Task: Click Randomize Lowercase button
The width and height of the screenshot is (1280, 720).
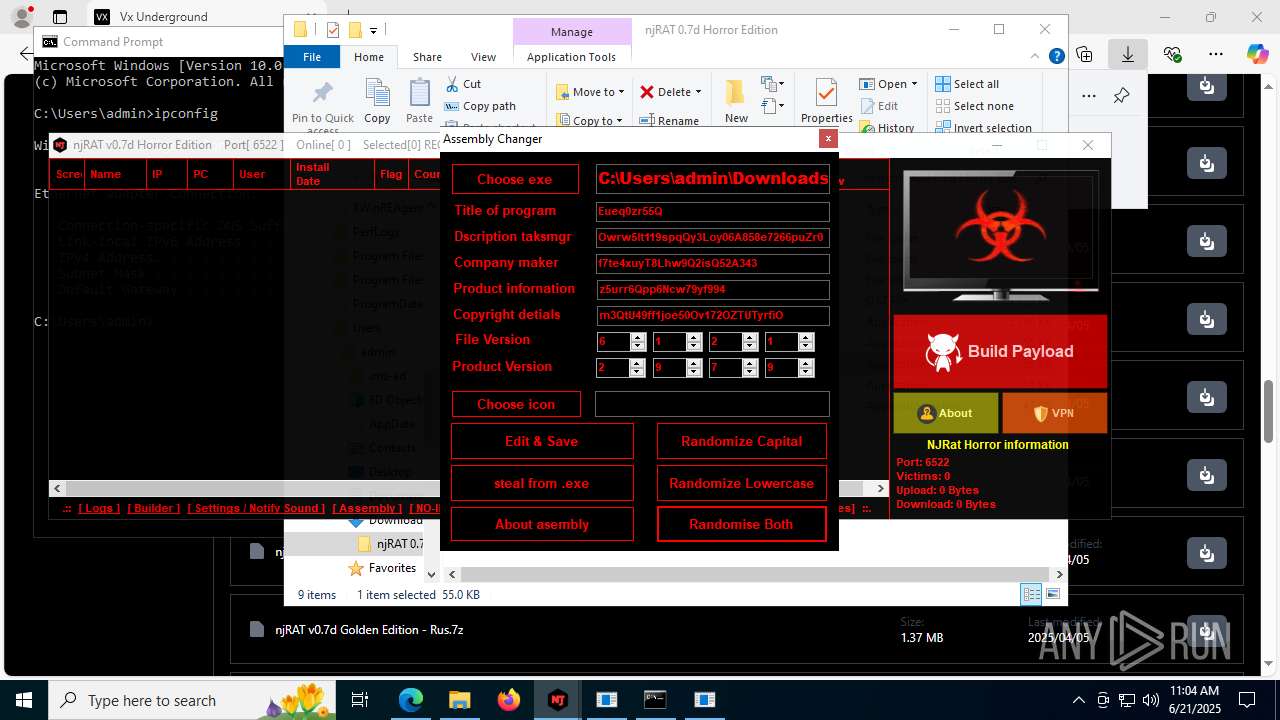Action: tap(741, 483)
